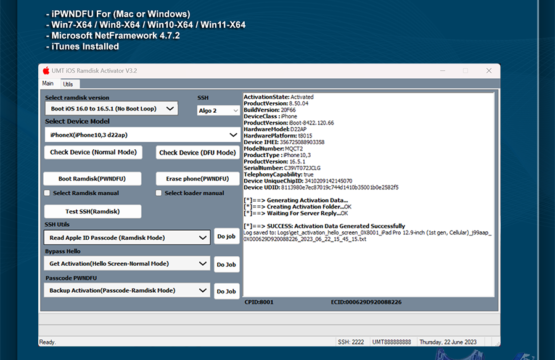The image size is (555, 360).
Task: Click 'CPID:8001' label below log
Action: (259, 302)
